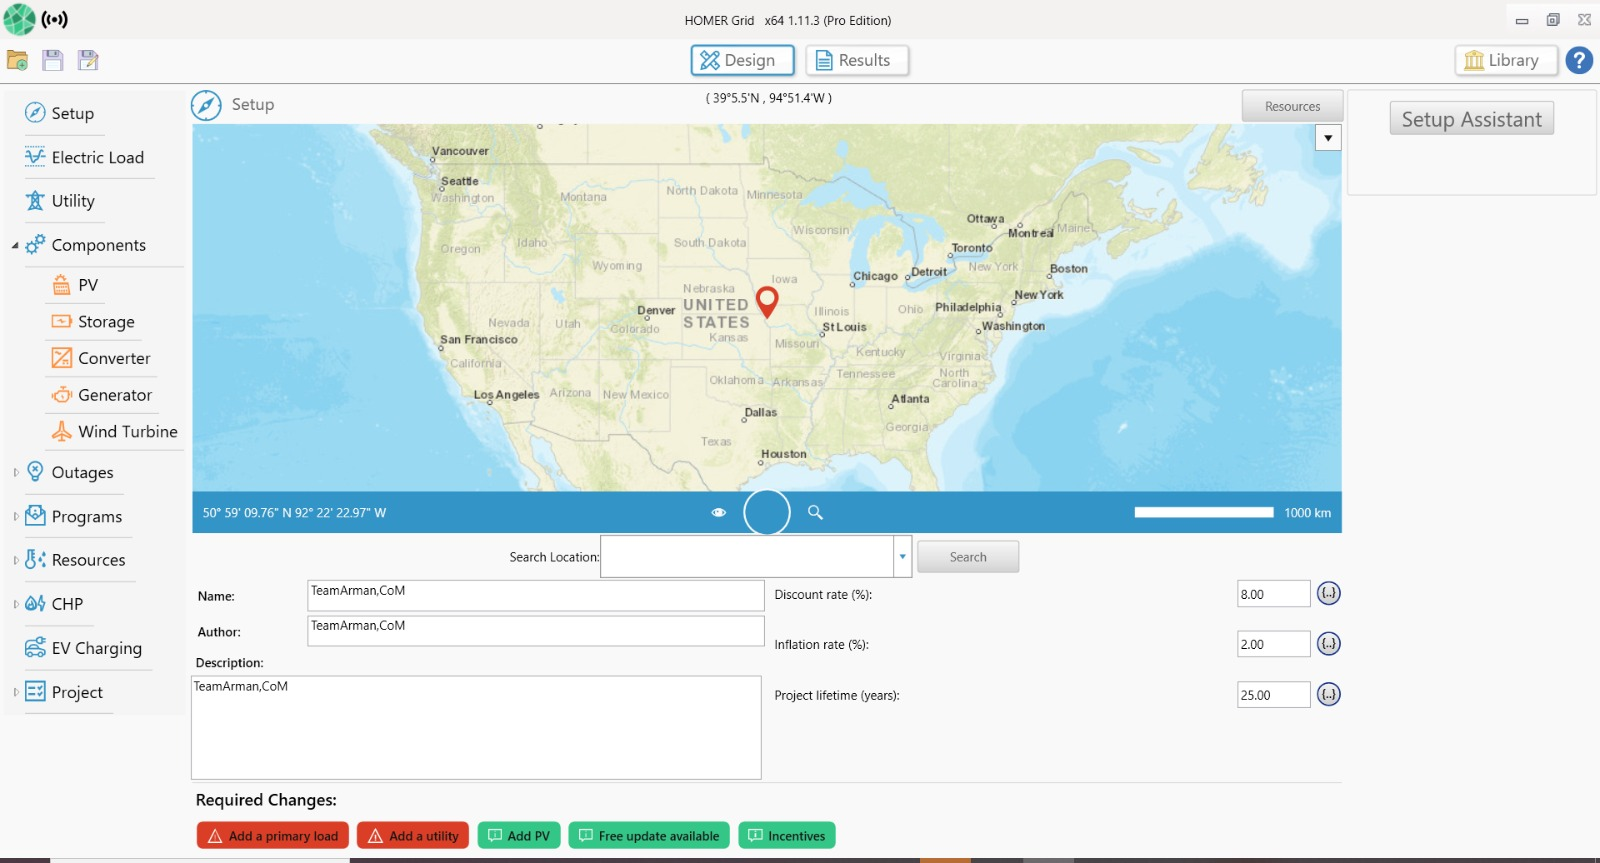Screen dimensions: 1600x863
Task: Click the Project lifetime input field
Action: [x=1273, y=695]
